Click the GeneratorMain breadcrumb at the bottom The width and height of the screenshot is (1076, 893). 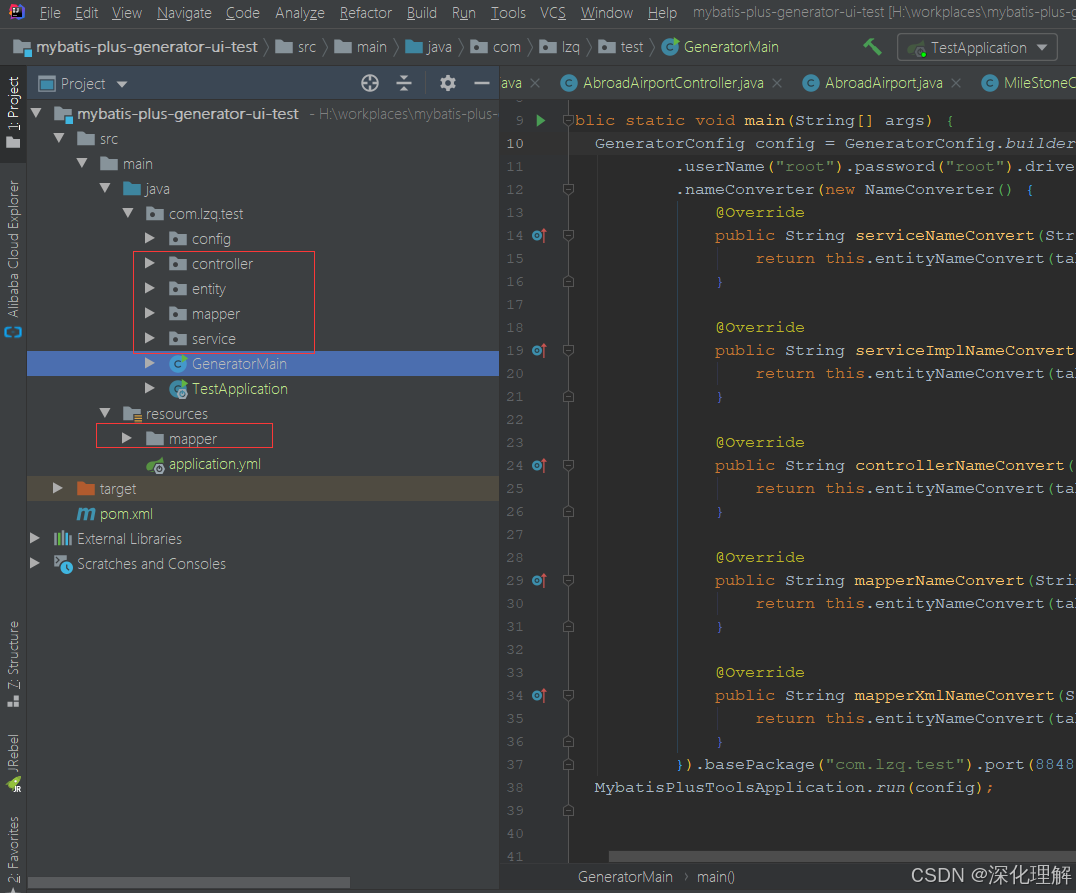[x=625, y=875]
